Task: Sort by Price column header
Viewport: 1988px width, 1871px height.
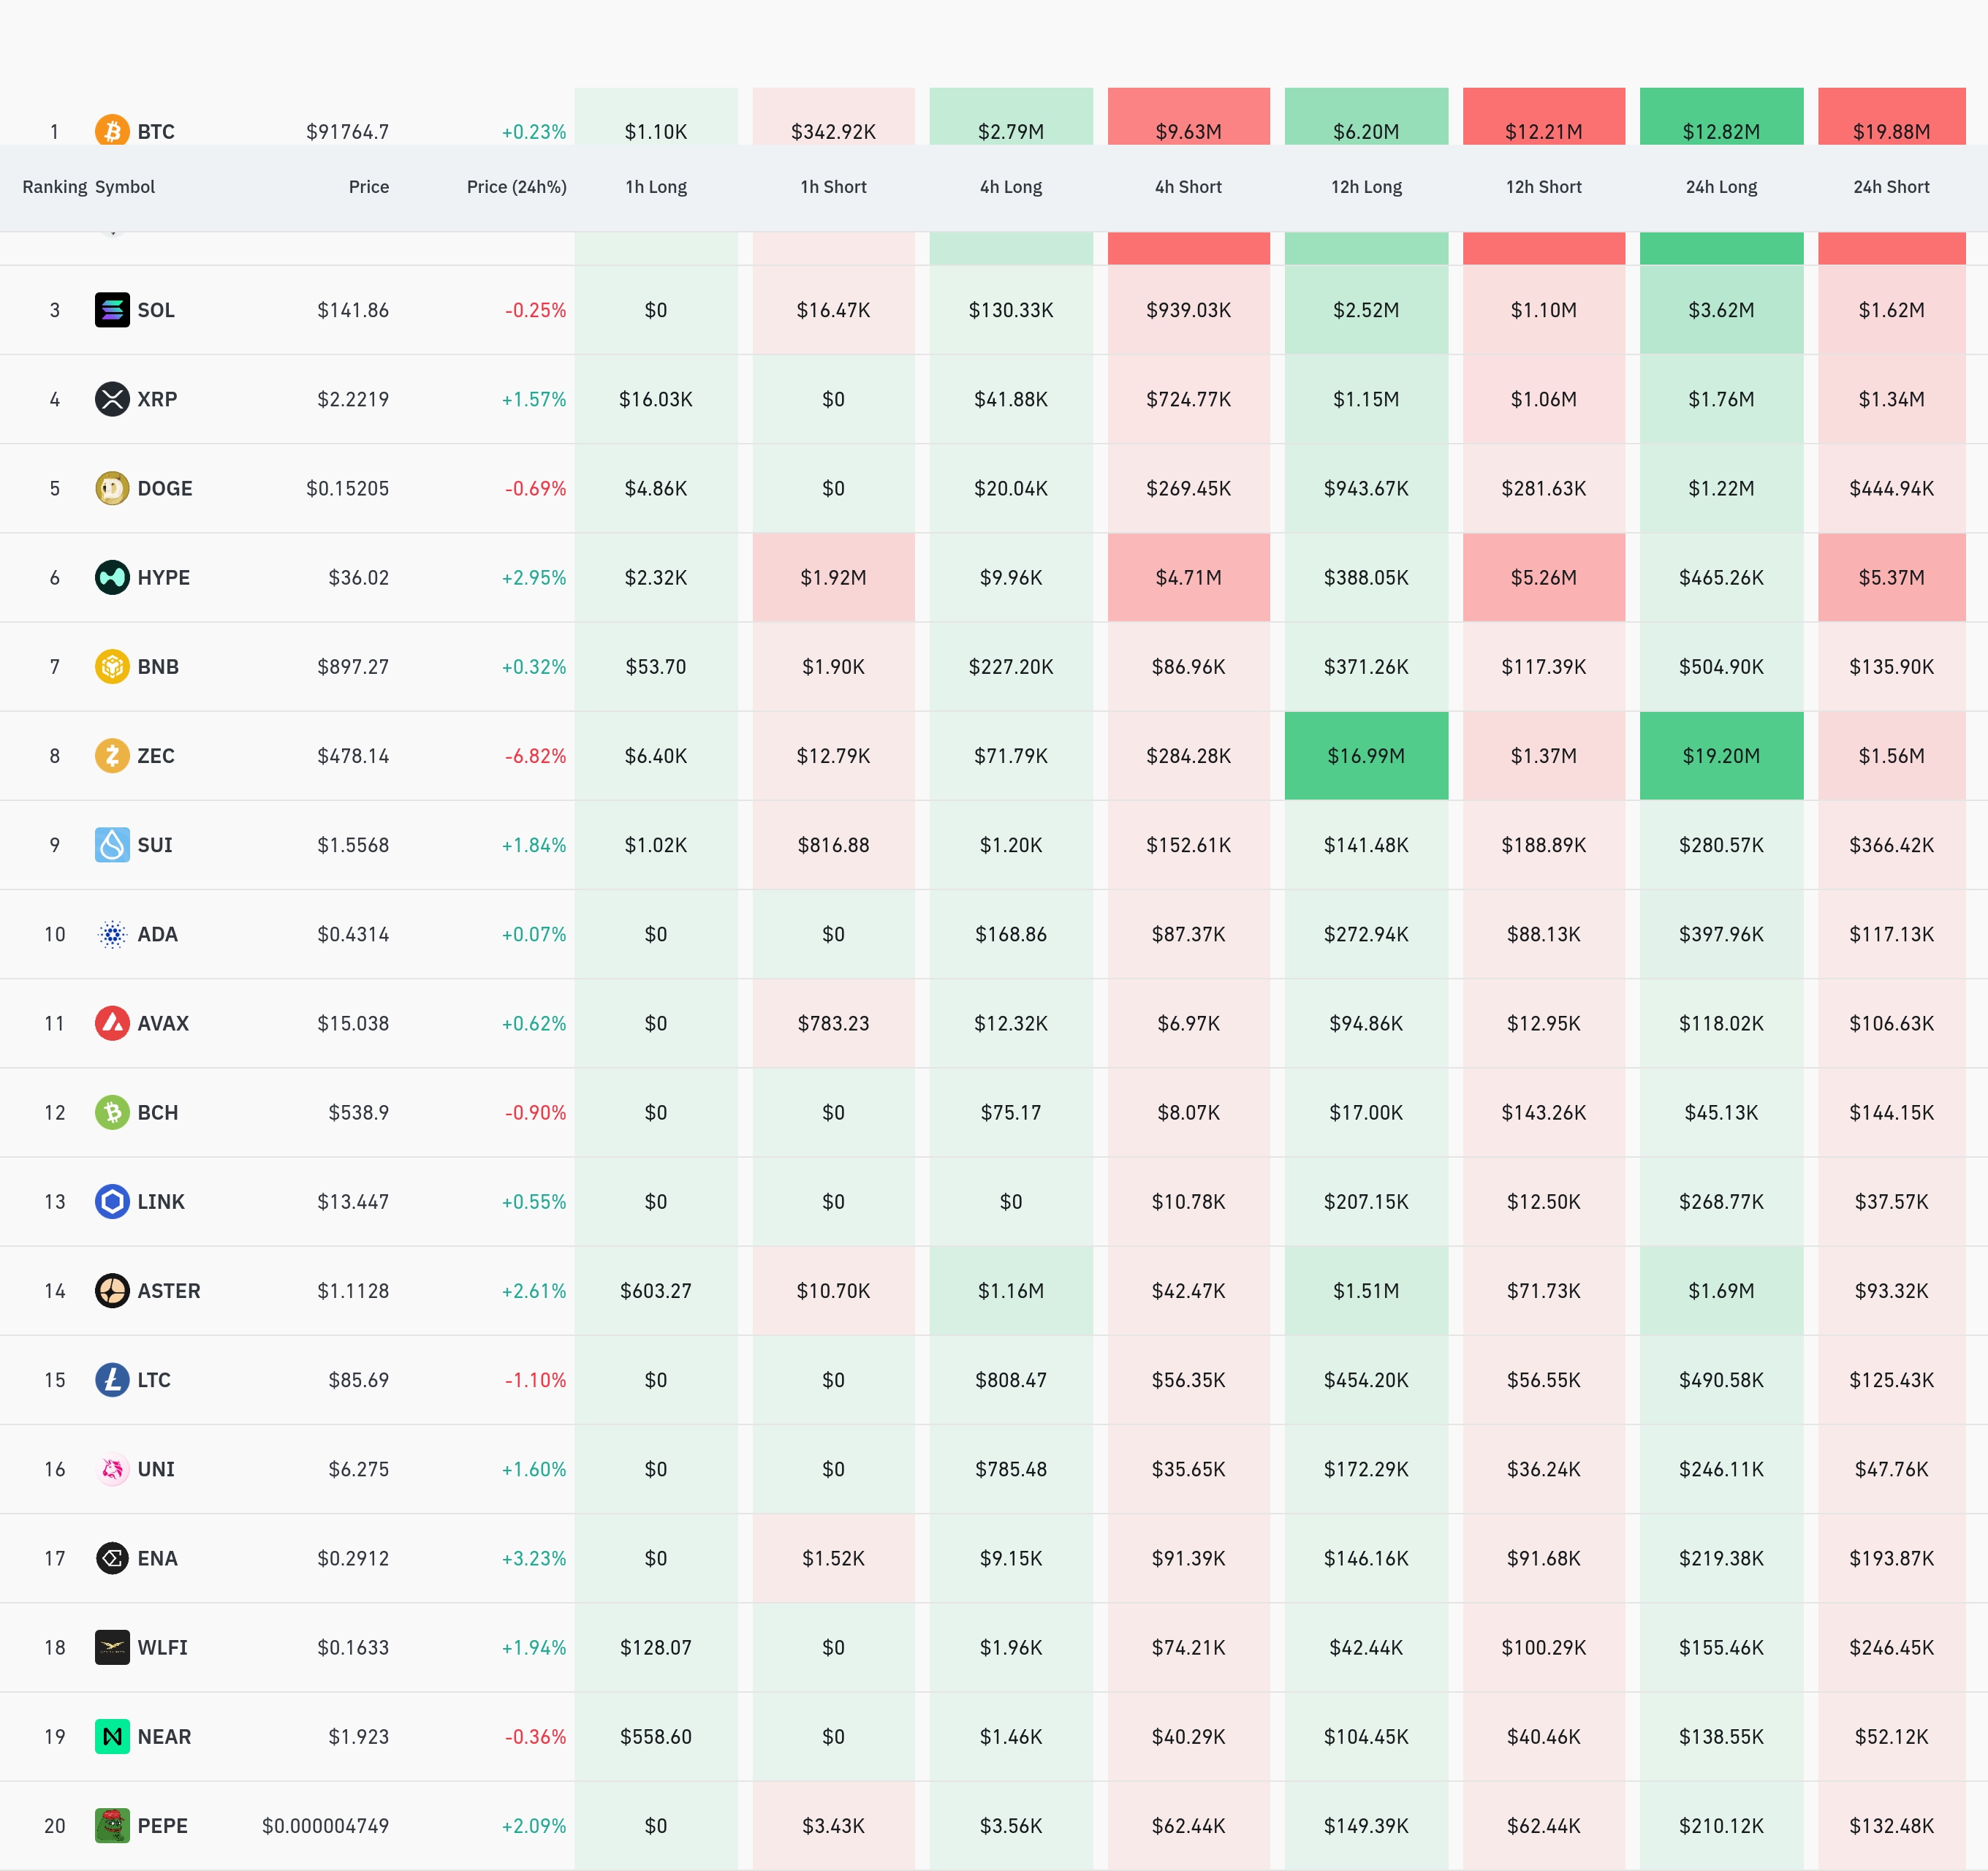Action: (368, 187)
